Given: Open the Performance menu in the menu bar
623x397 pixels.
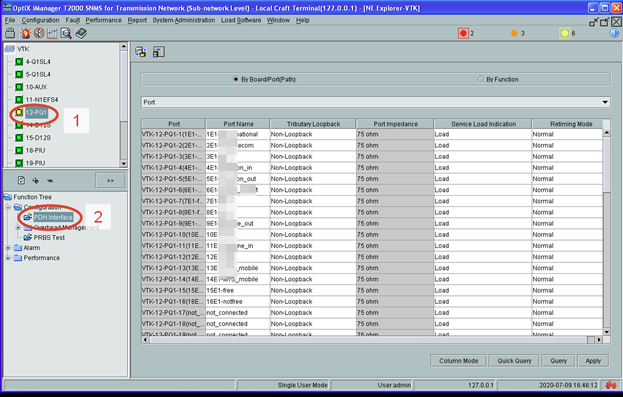Looking at the screenshot, I should coord(103,20).
